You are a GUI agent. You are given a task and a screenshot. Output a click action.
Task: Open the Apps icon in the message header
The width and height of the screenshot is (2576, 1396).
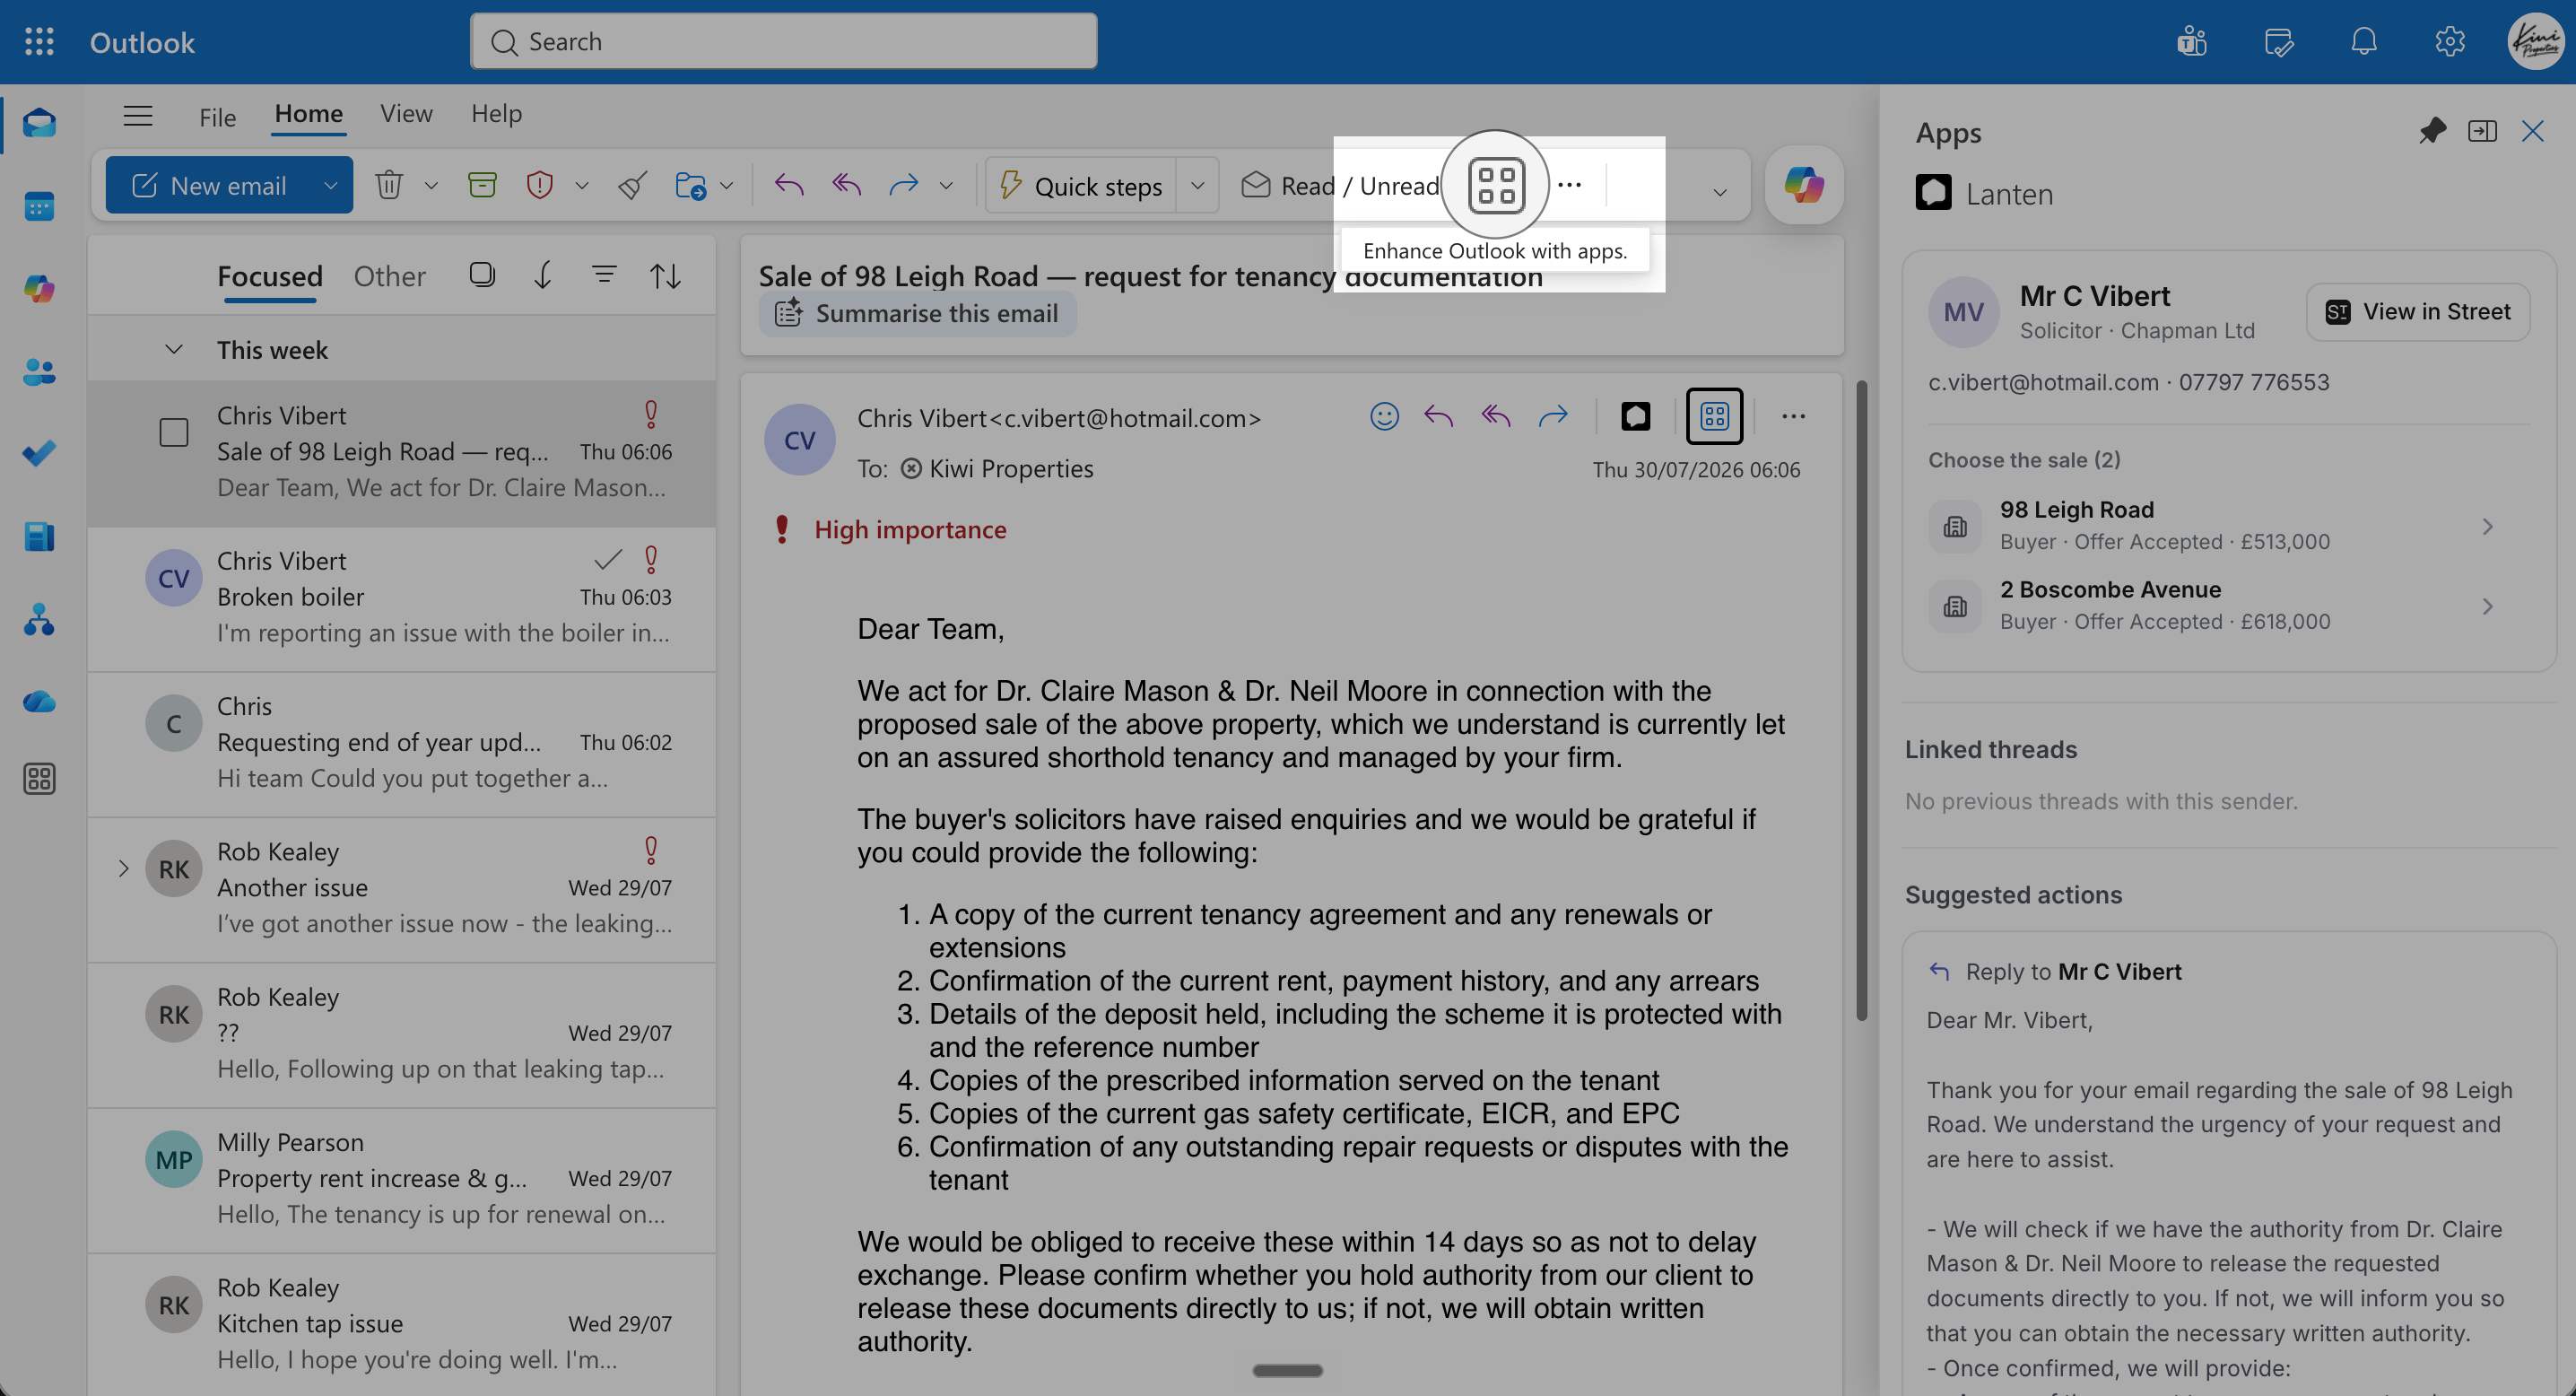(1714, 416)
